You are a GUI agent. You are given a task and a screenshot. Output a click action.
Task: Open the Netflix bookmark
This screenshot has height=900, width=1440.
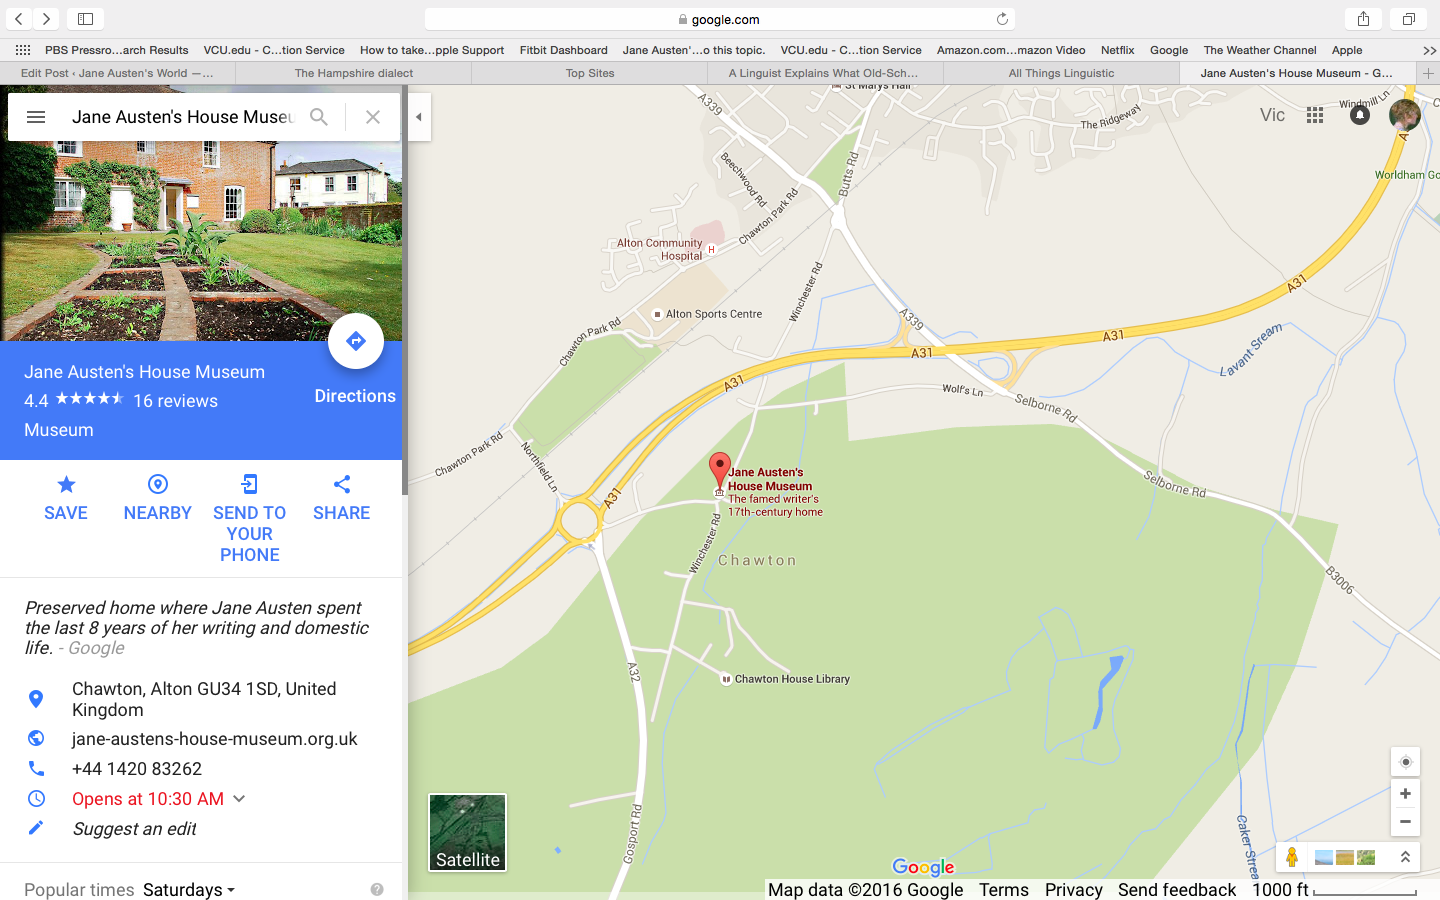point(1117,50)
